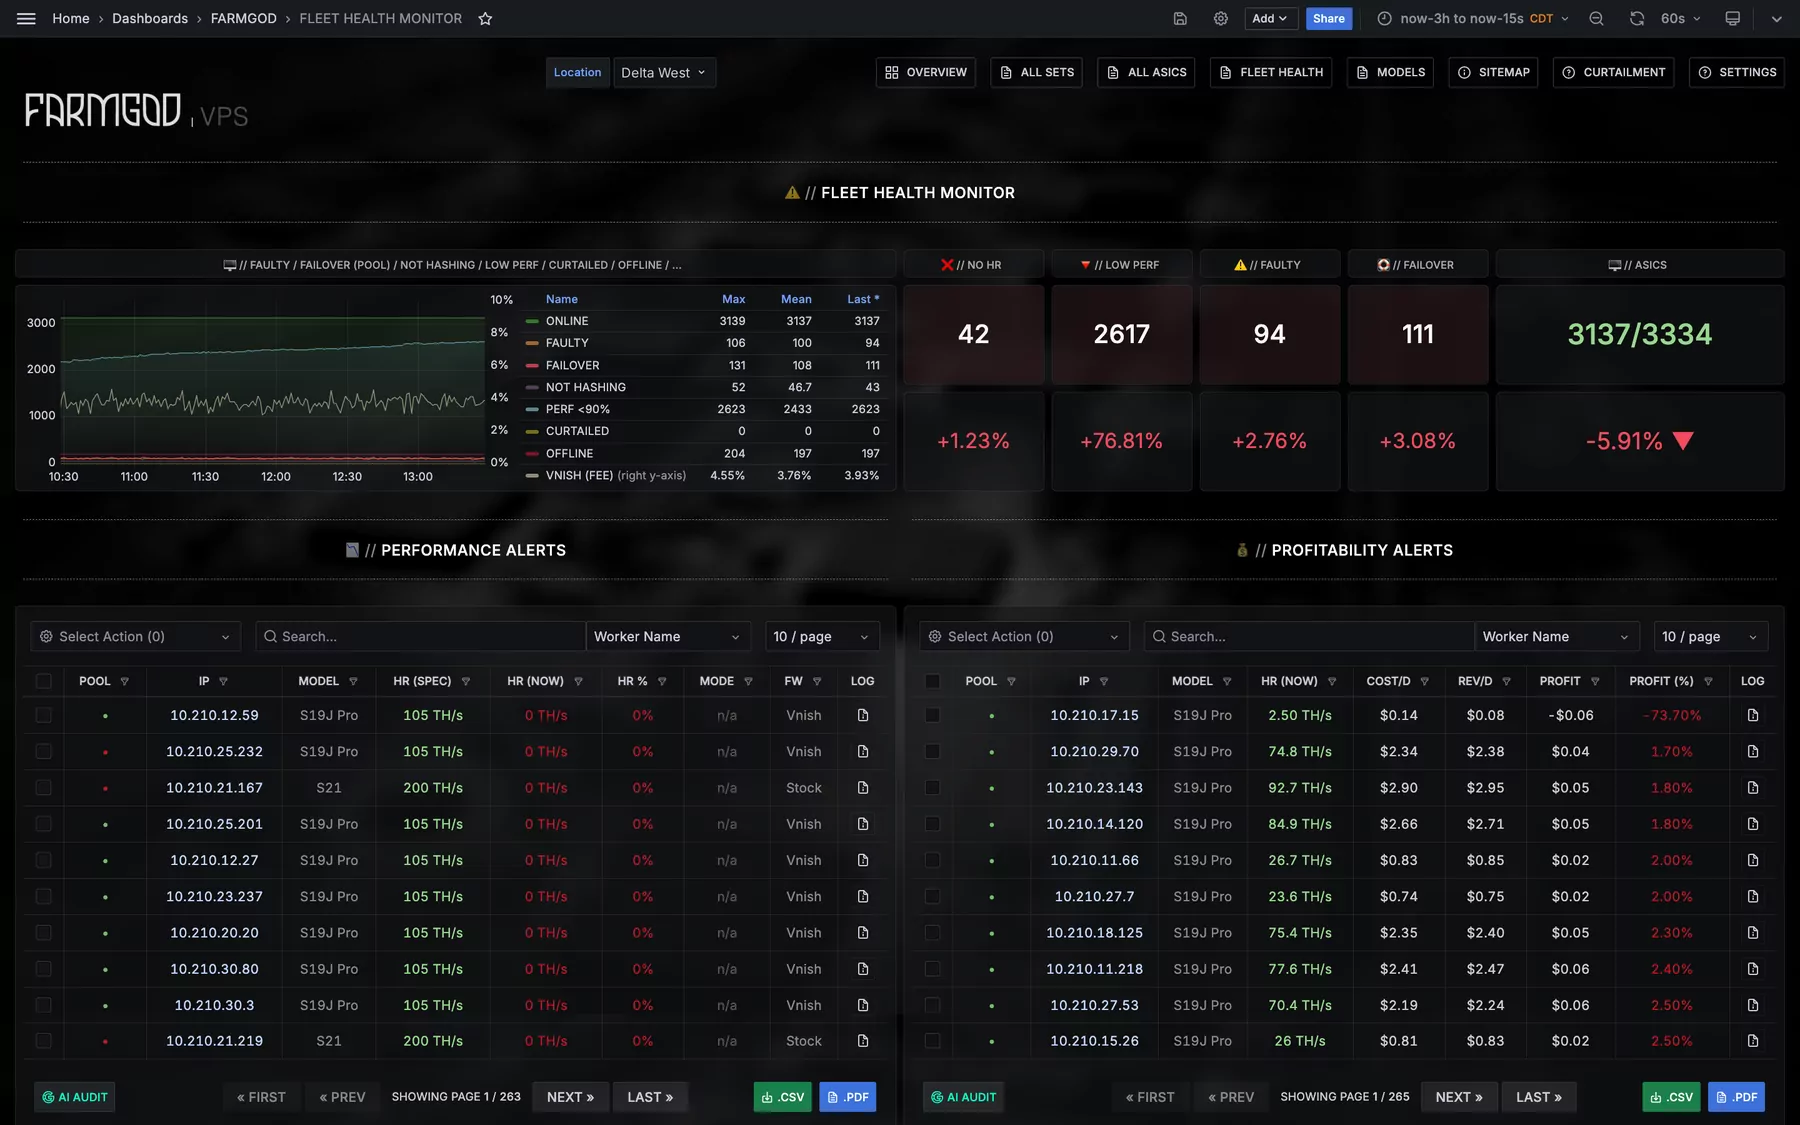Zoom out the time range
The image size is (1800, 1125).
1596,18
